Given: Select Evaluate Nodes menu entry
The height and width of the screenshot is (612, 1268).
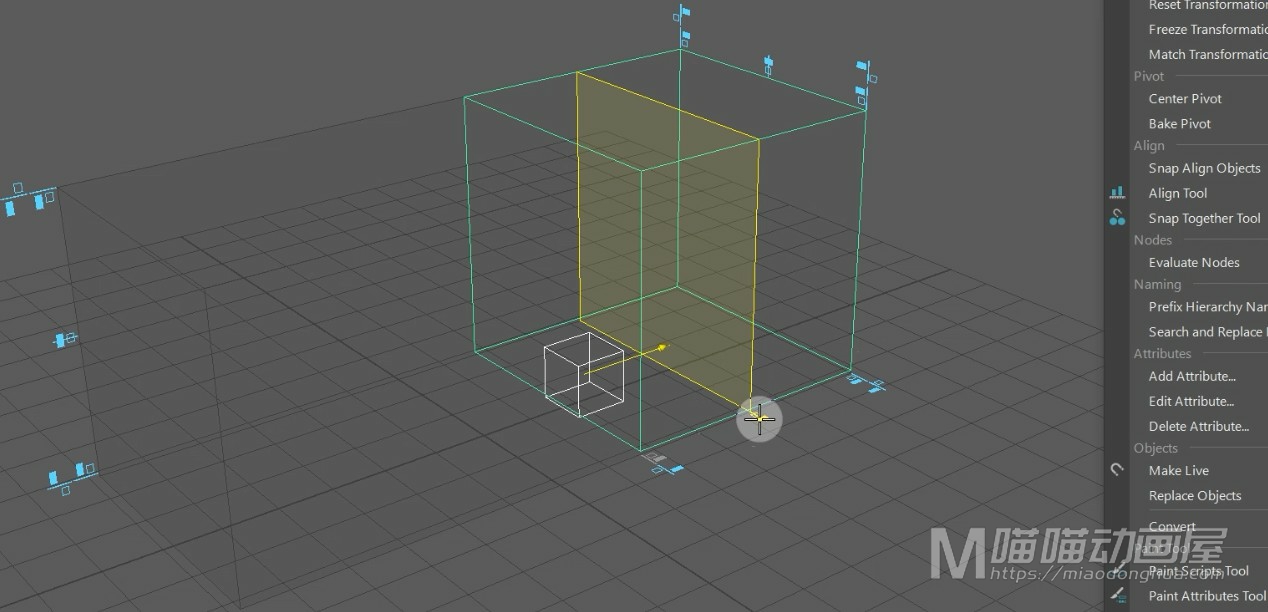Looking at the screenshot, I should click(1193, 262).
